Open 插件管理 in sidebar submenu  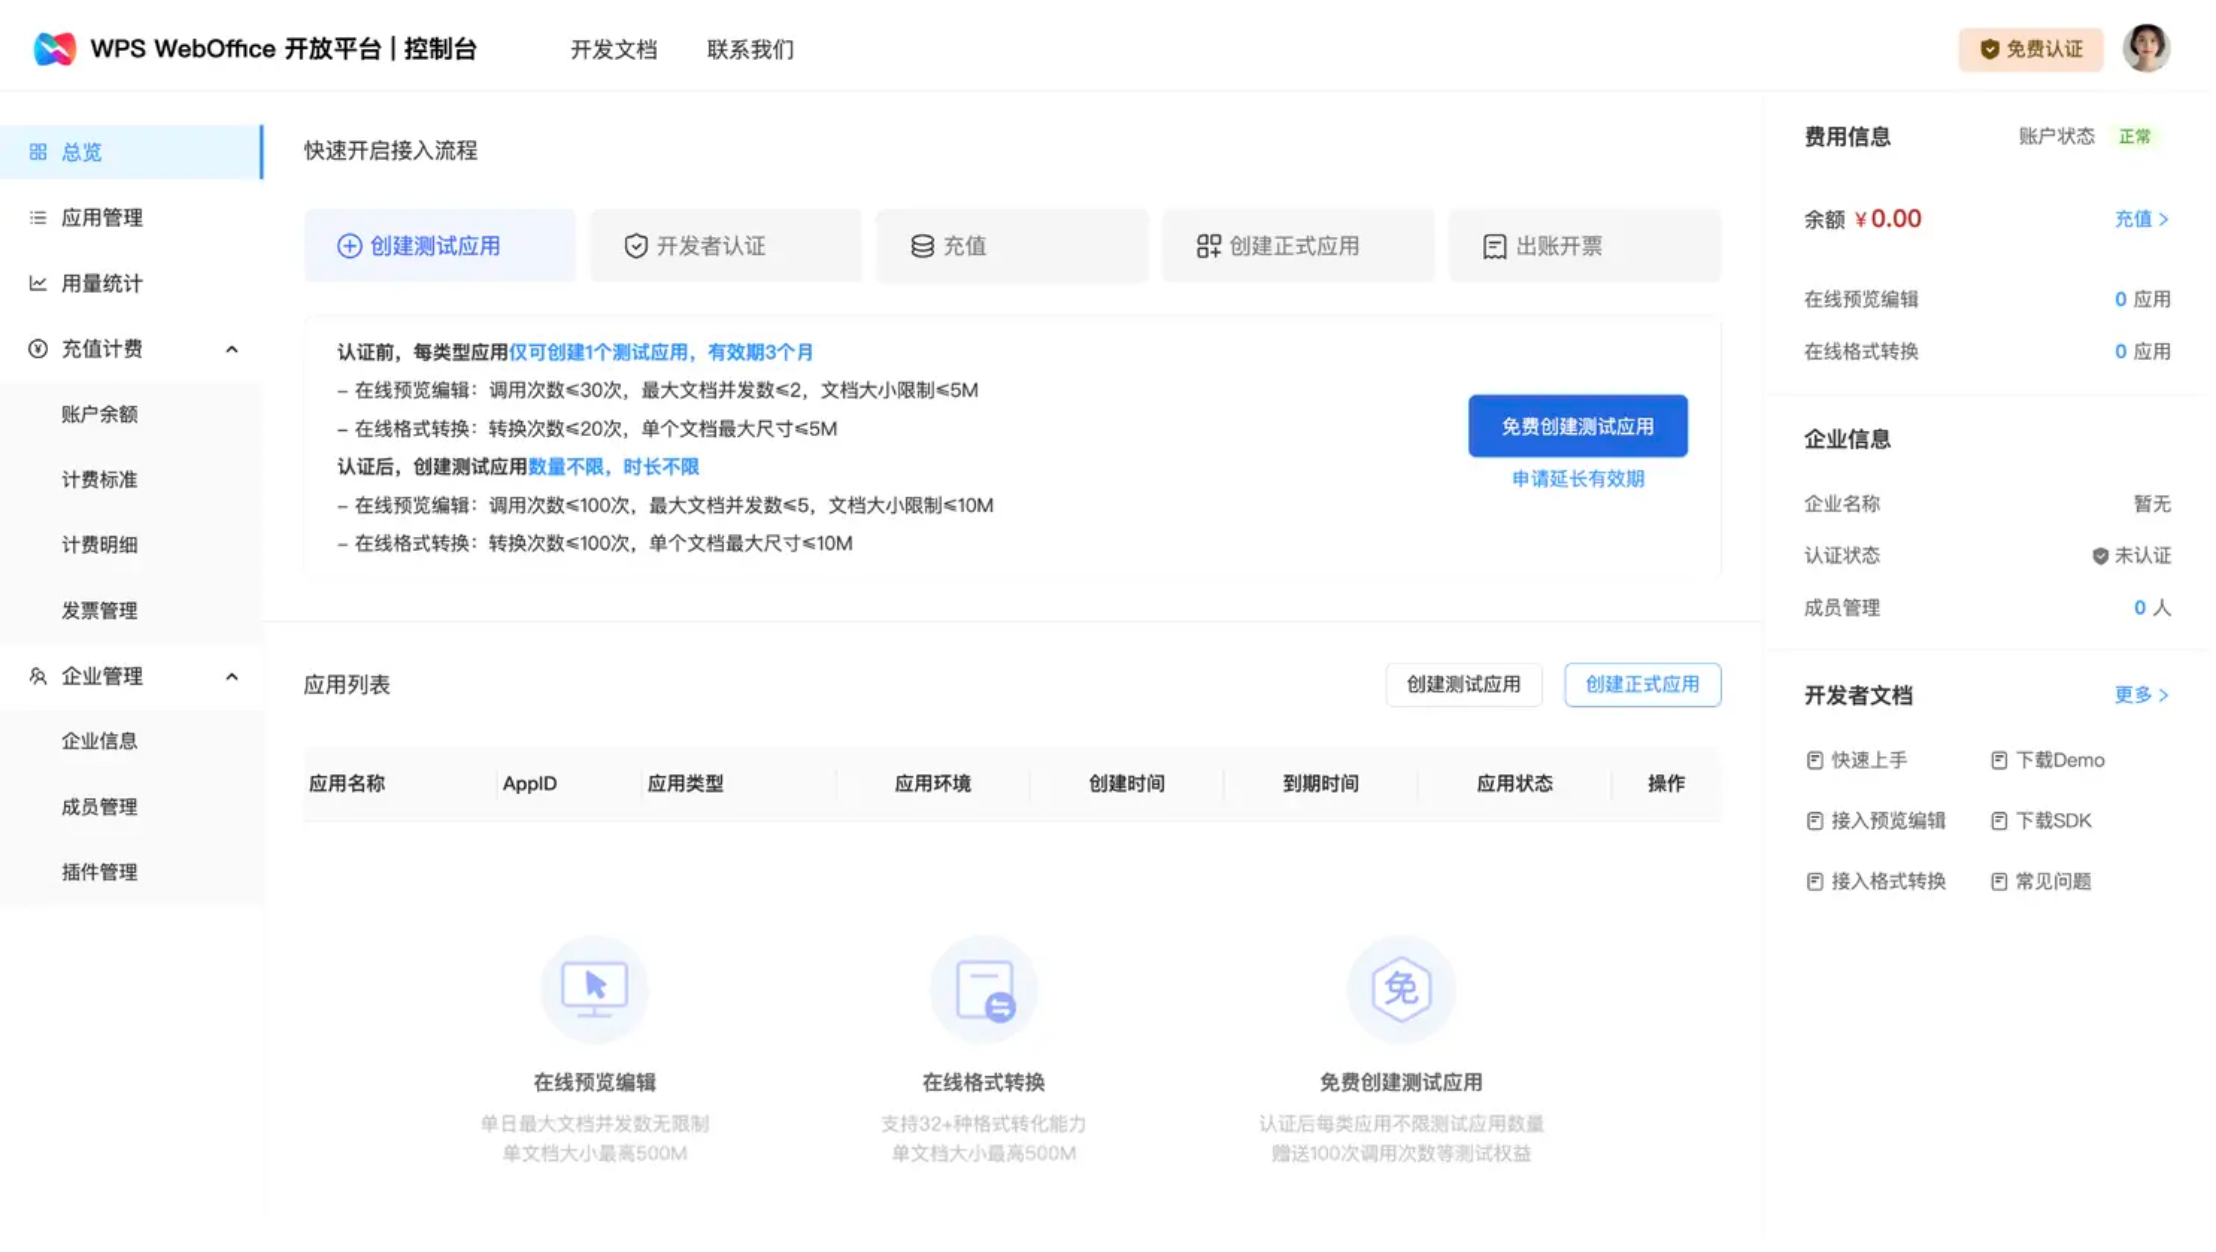tap(99, 872)
